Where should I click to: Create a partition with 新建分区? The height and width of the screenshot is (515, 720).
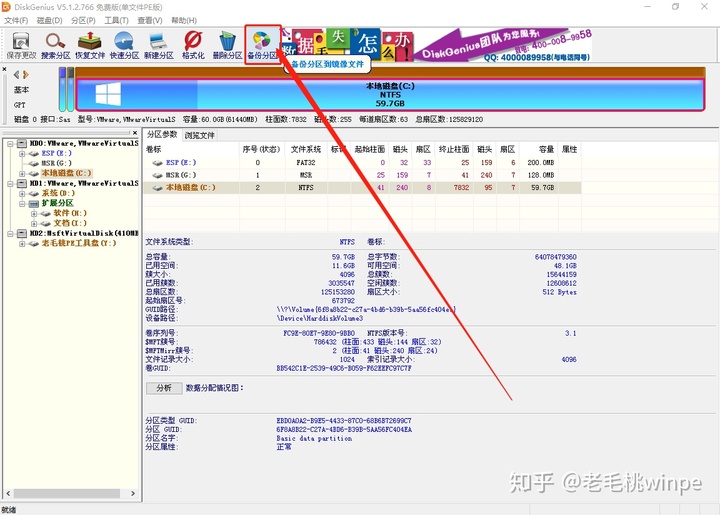(x=158, y=46)
